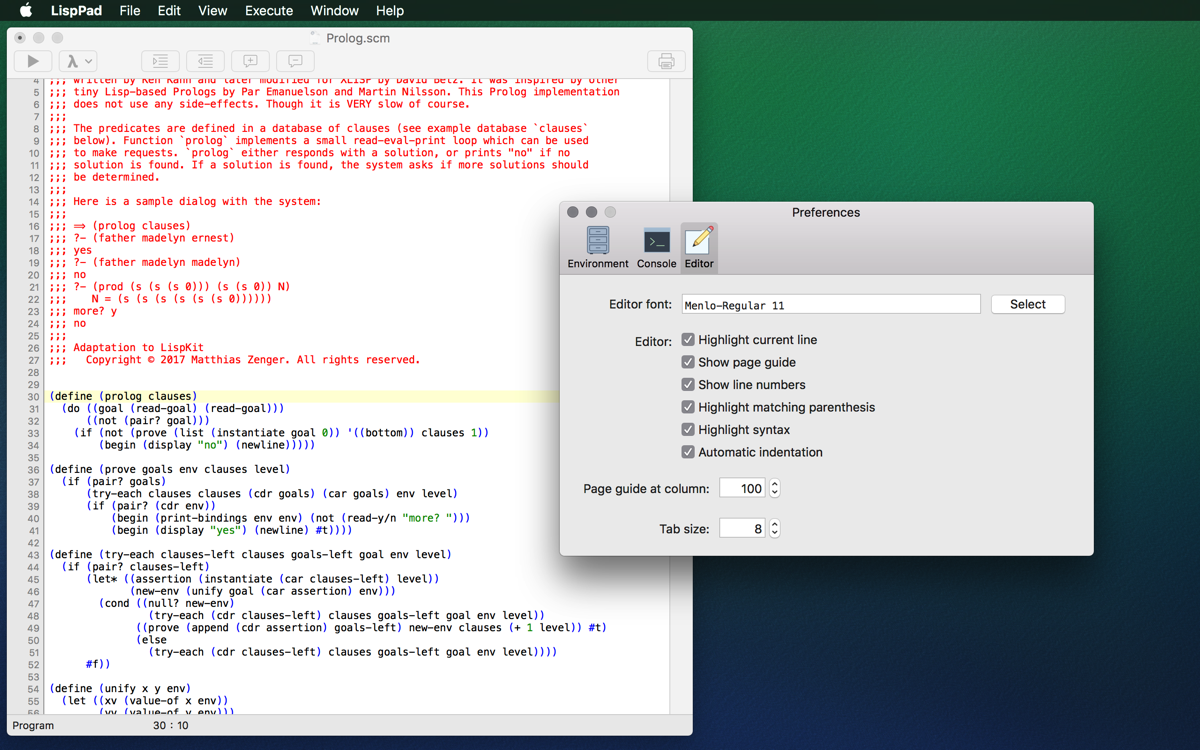Viewport: 1200px width, 750px height.
Task: Toggle Highlight matching parenthesis
Action: tap(688, 407)
